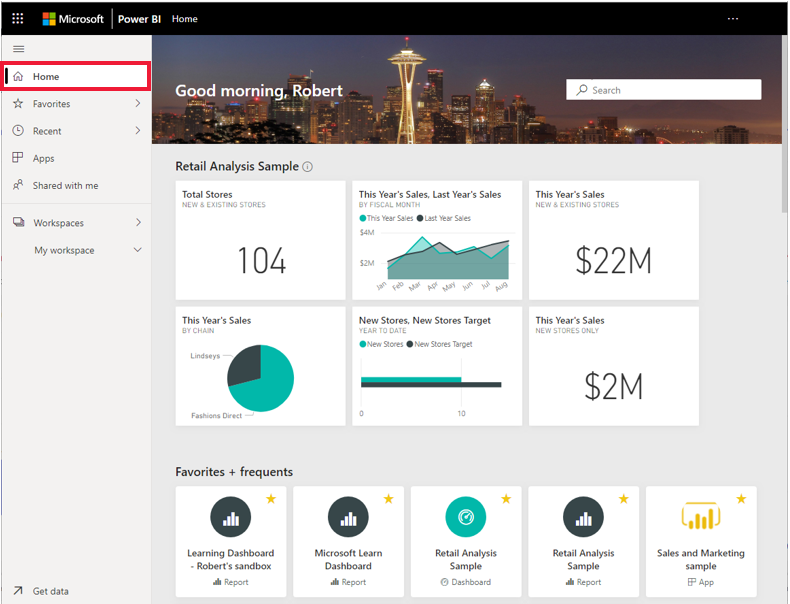Click the dark Last Year Sales legend dot
This screenshot has height=604, width=790.
tap(420, 218)
